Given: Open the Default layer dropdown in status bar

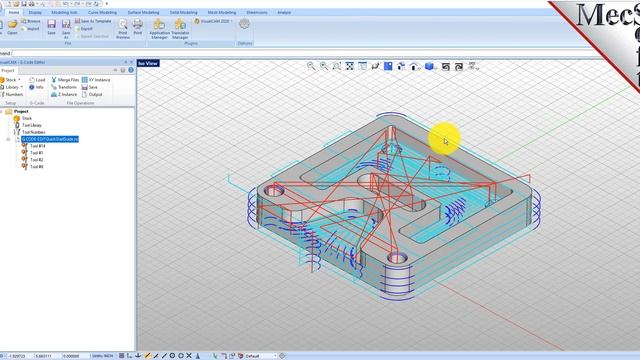Looking at the screenshot, I should [x=260, y=356].
